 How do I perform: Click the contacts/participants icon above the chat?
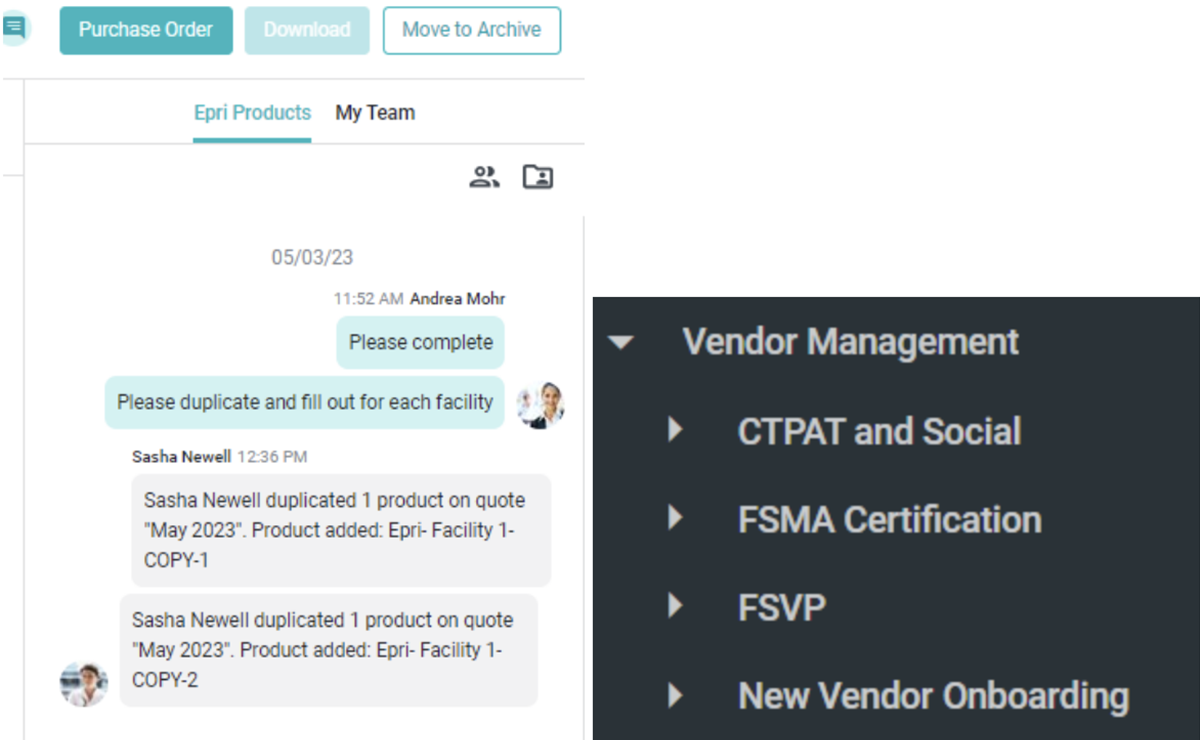pos(484,176)
